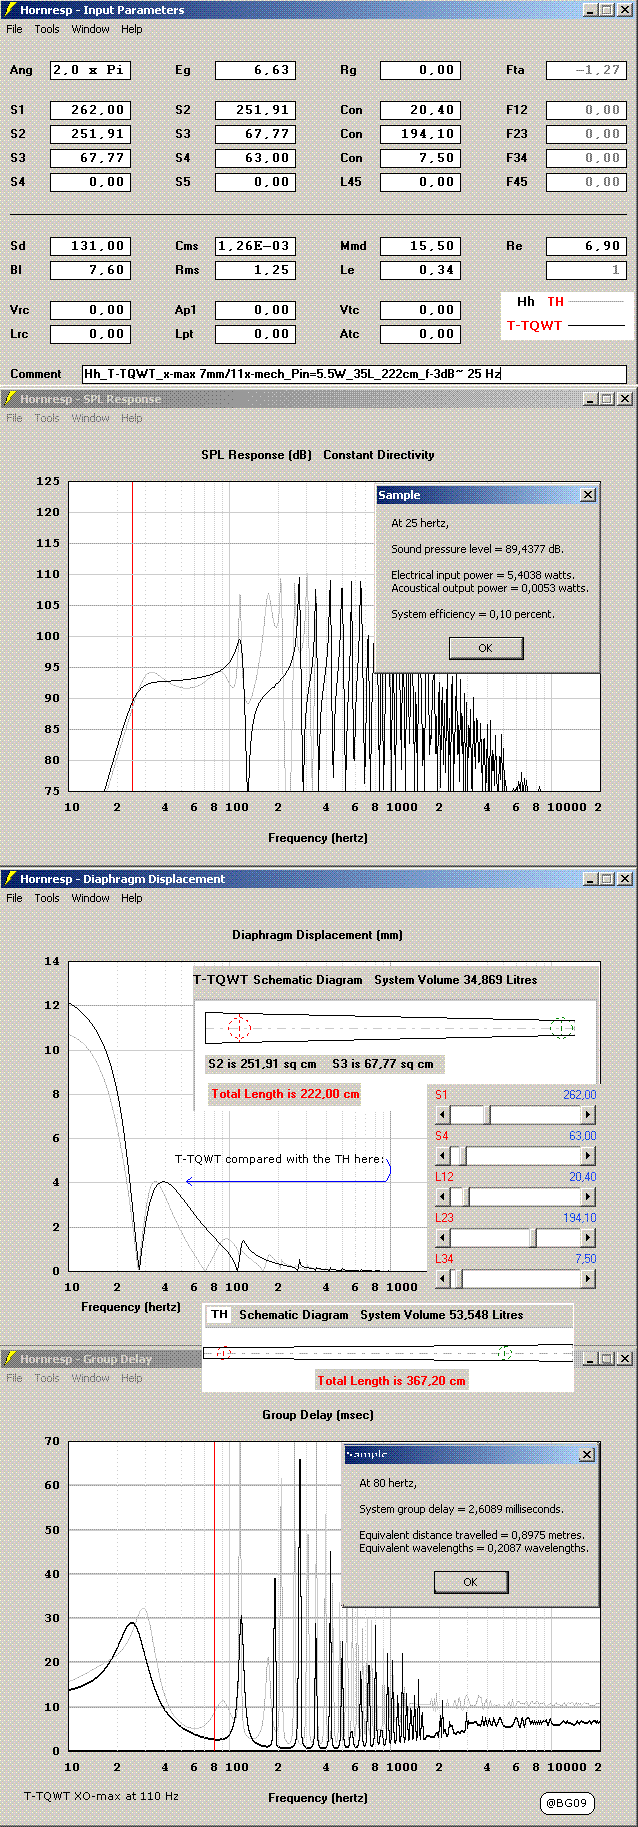Click the S1 field showing 262,00
This screenshot has height=1827, width=638.
[90, 110]
